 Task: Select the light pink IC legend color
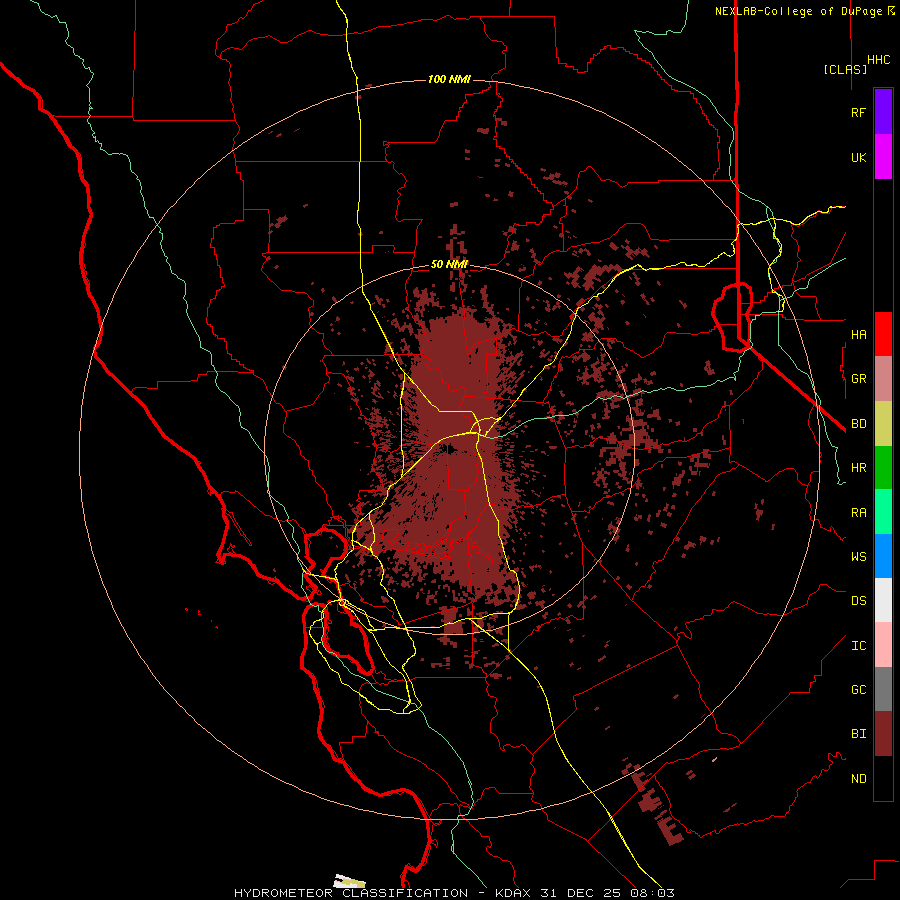coord(883,645)
